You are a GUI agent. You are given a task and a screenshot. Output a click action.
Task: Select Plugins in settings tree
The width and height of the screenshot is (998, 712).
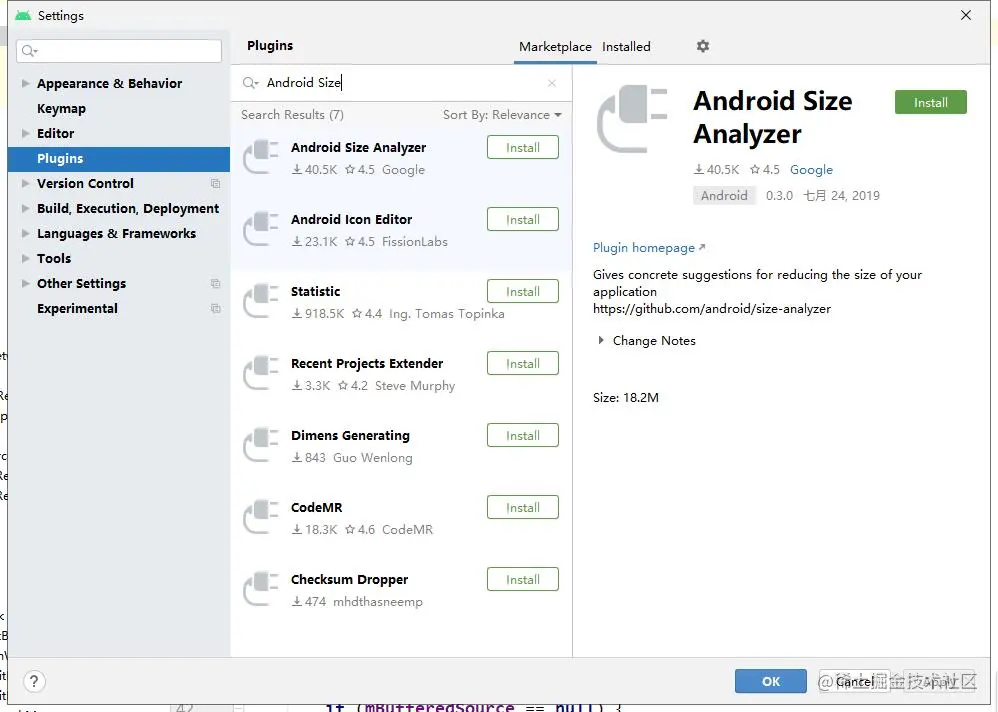(x=119, y=158)
